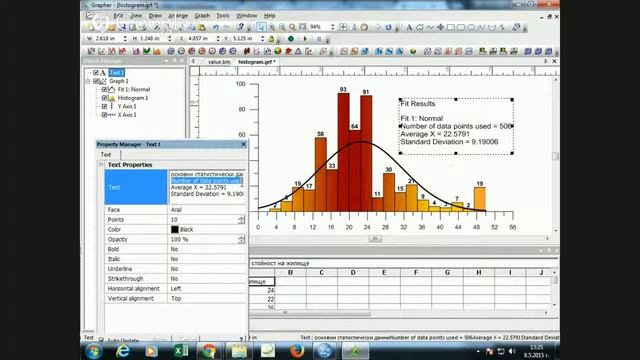Open Excel from the taskbar
640x360 pixels.
coord(181,351)
